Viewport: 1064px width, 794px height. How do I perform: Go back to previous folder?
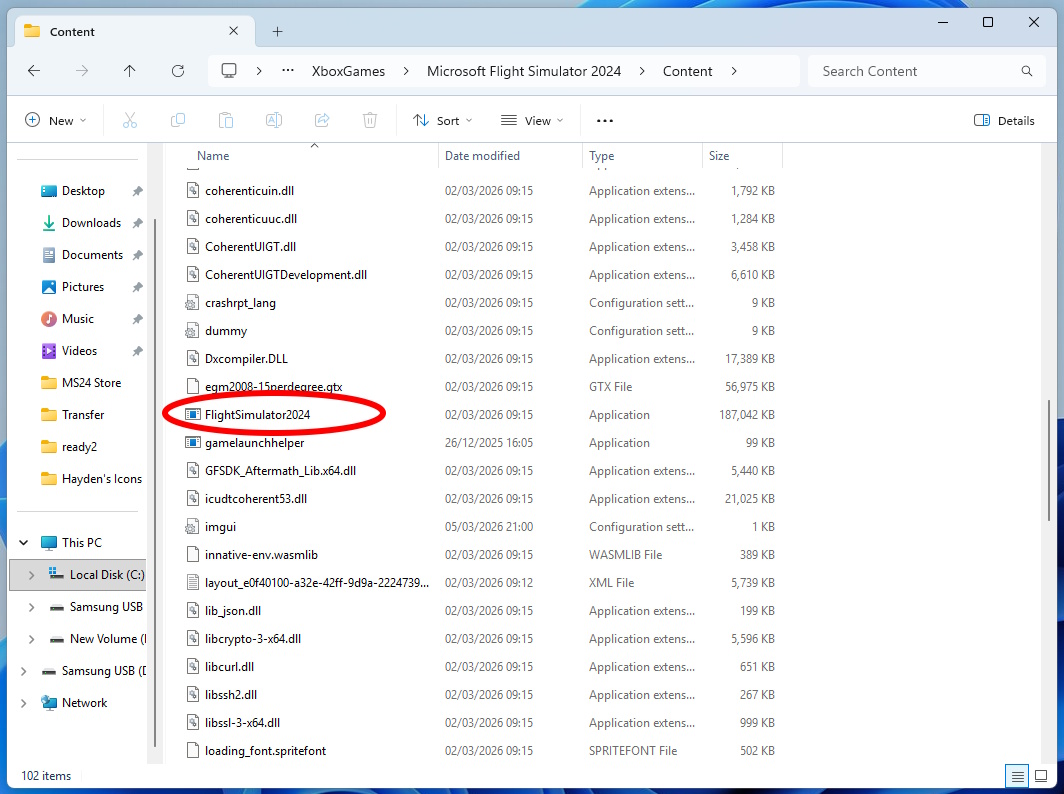point(34,71)
